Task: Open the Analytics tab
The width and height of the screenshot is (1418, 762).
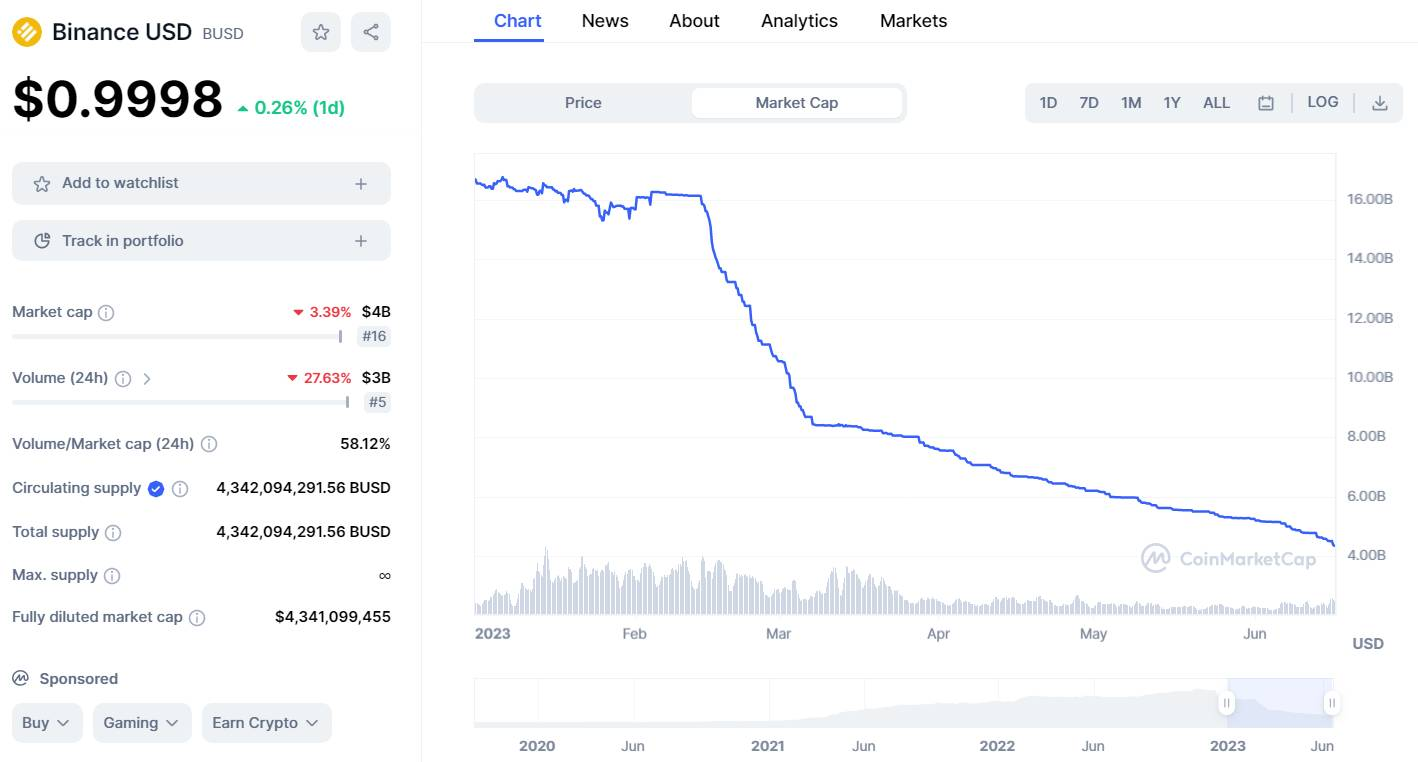Action: [800, 21]
